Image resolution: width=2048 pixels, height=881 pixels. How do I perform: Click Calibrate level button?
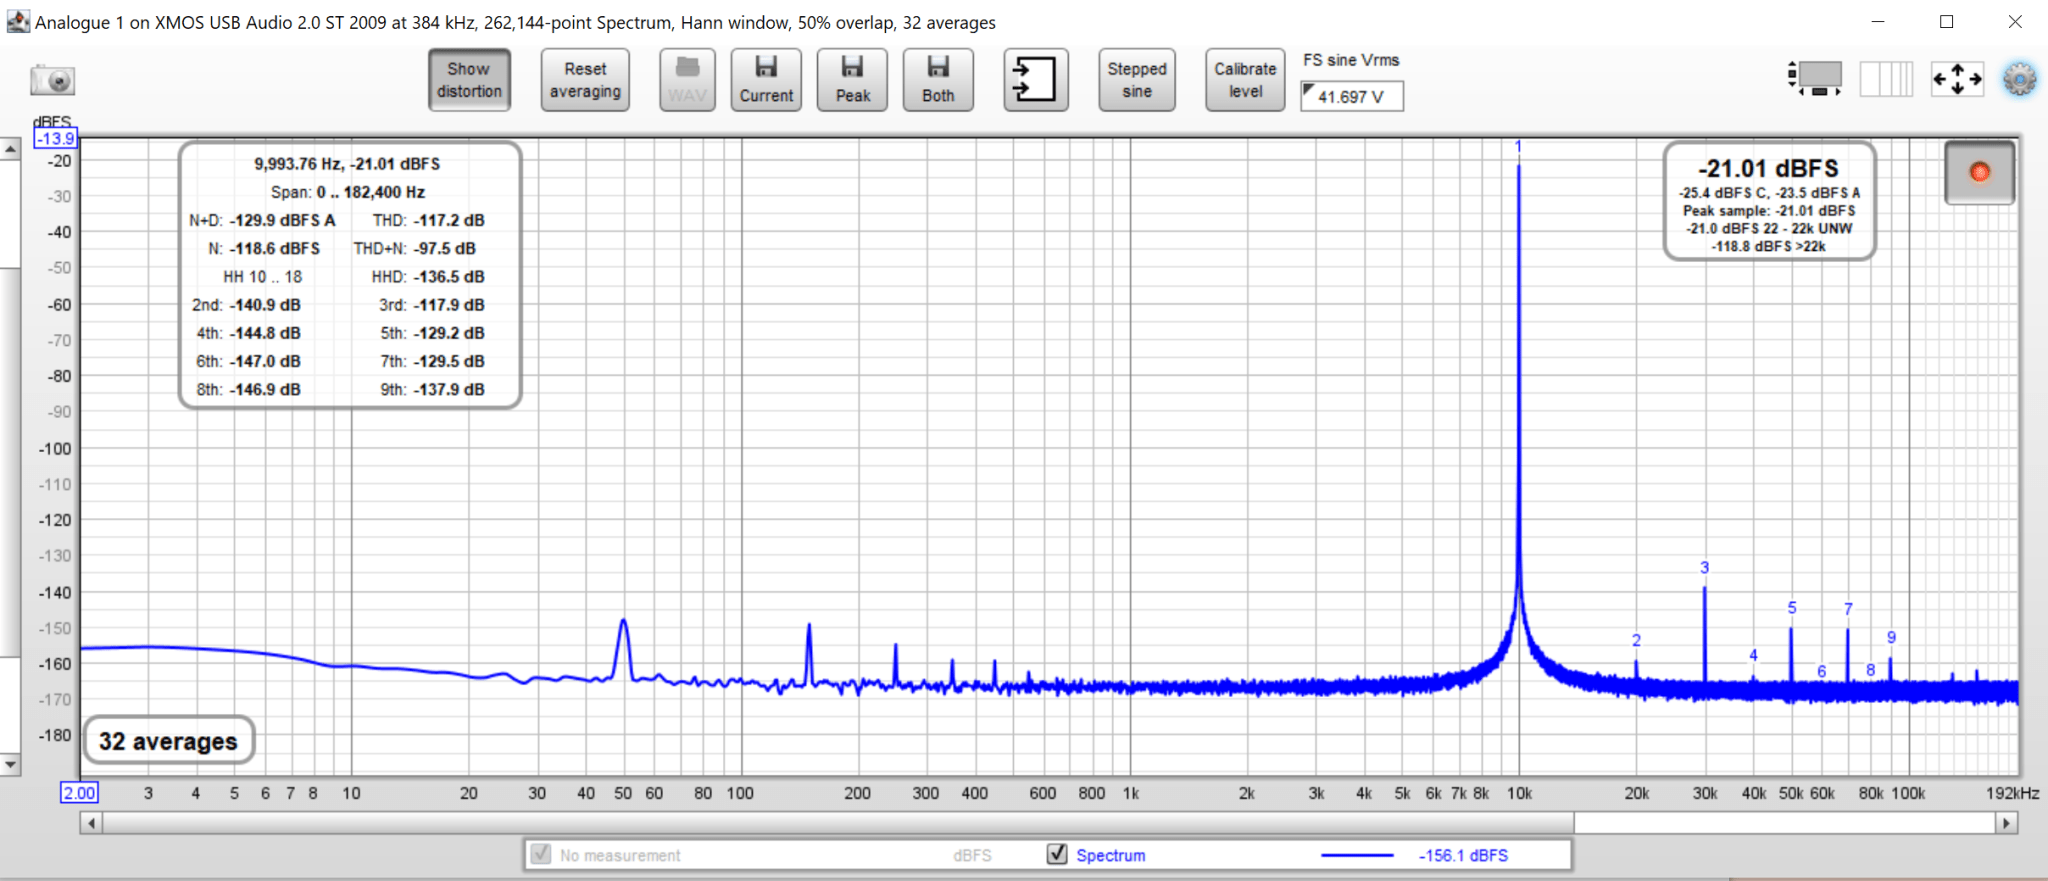pos(1245,80)
